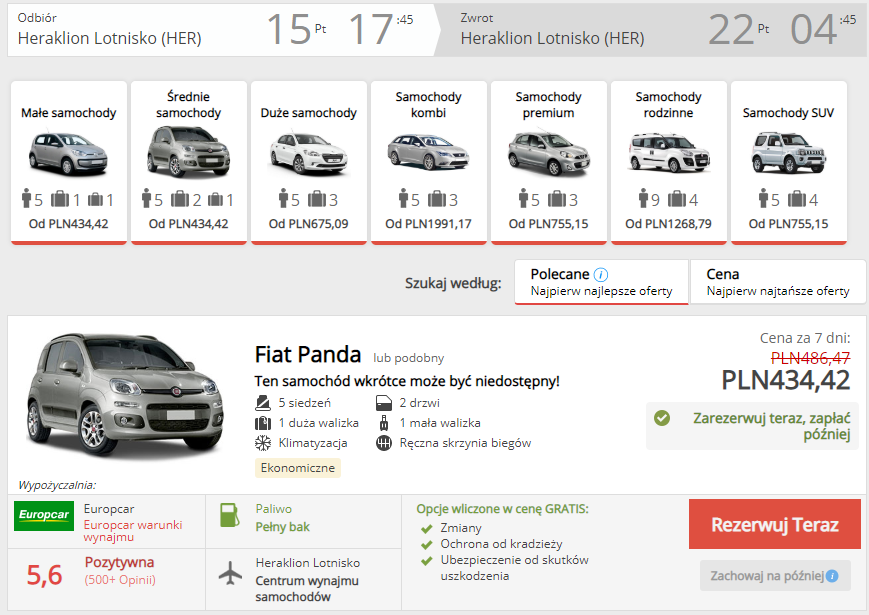869x615 pixels.
Task: Click Zachowaj na później button
Action: (x=775, y=576)
